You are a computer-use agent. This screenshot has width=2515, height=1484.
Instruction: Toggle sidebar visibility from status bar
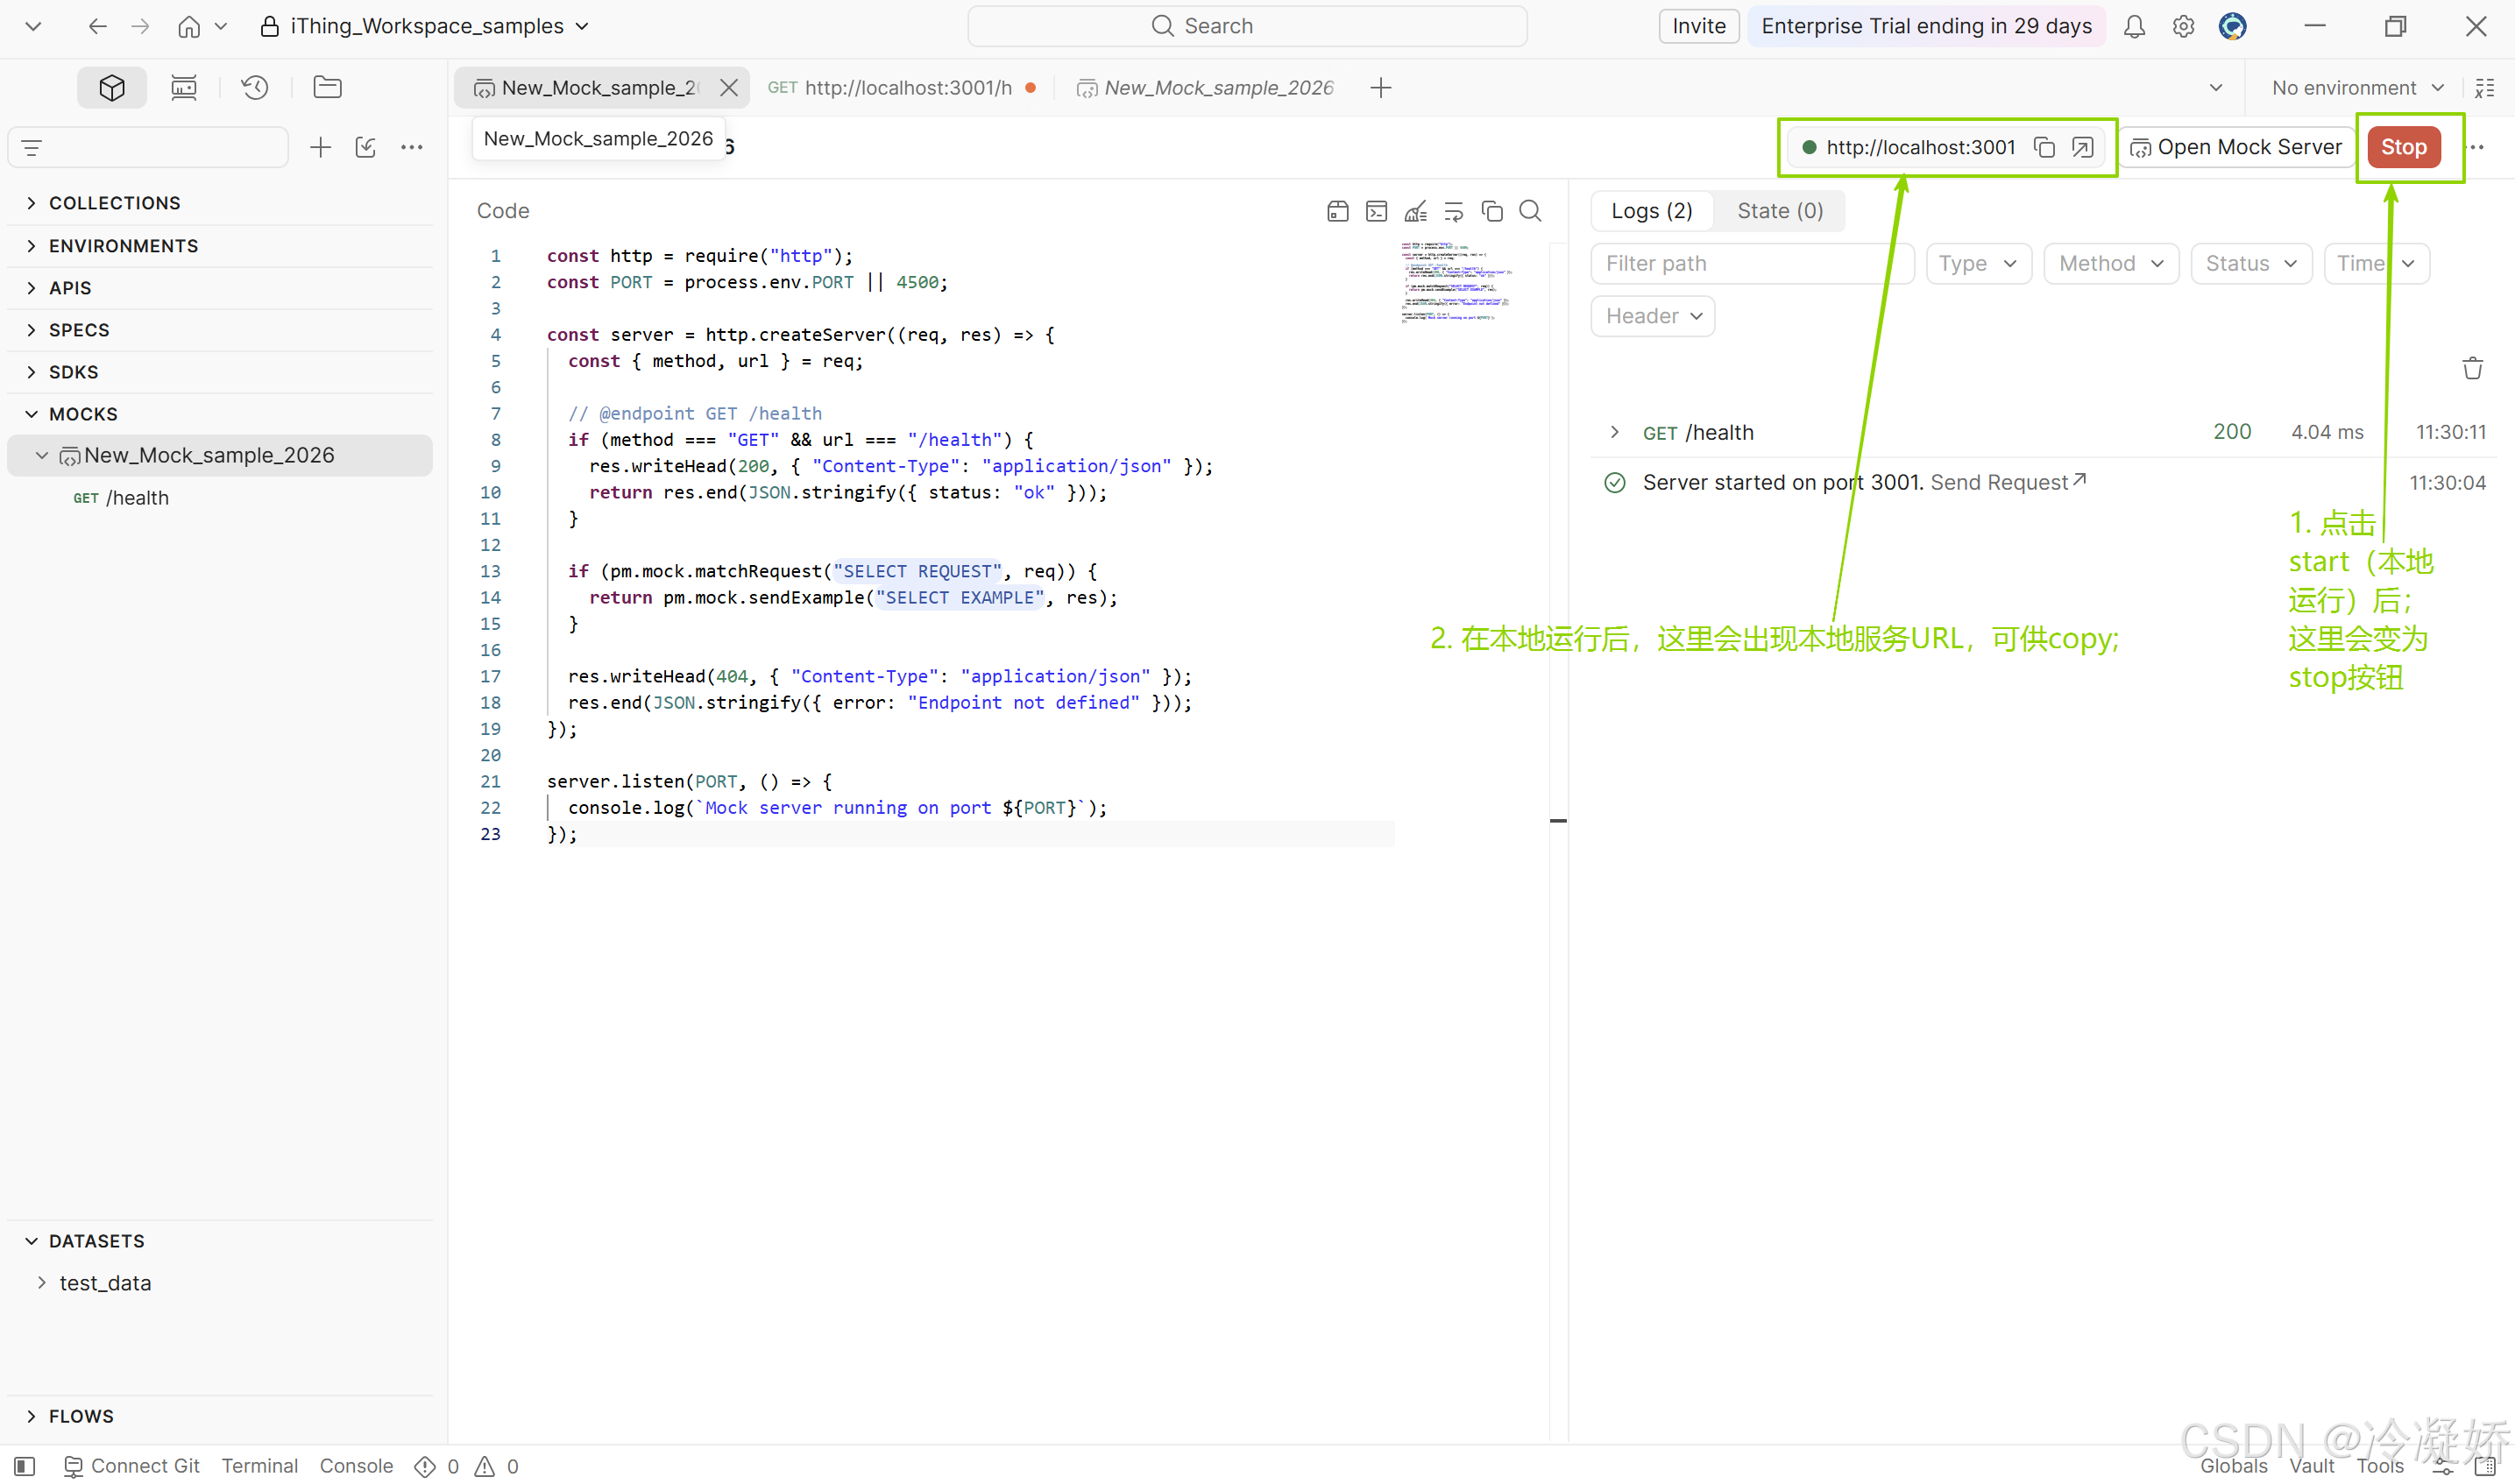(x=25, y=1467)
